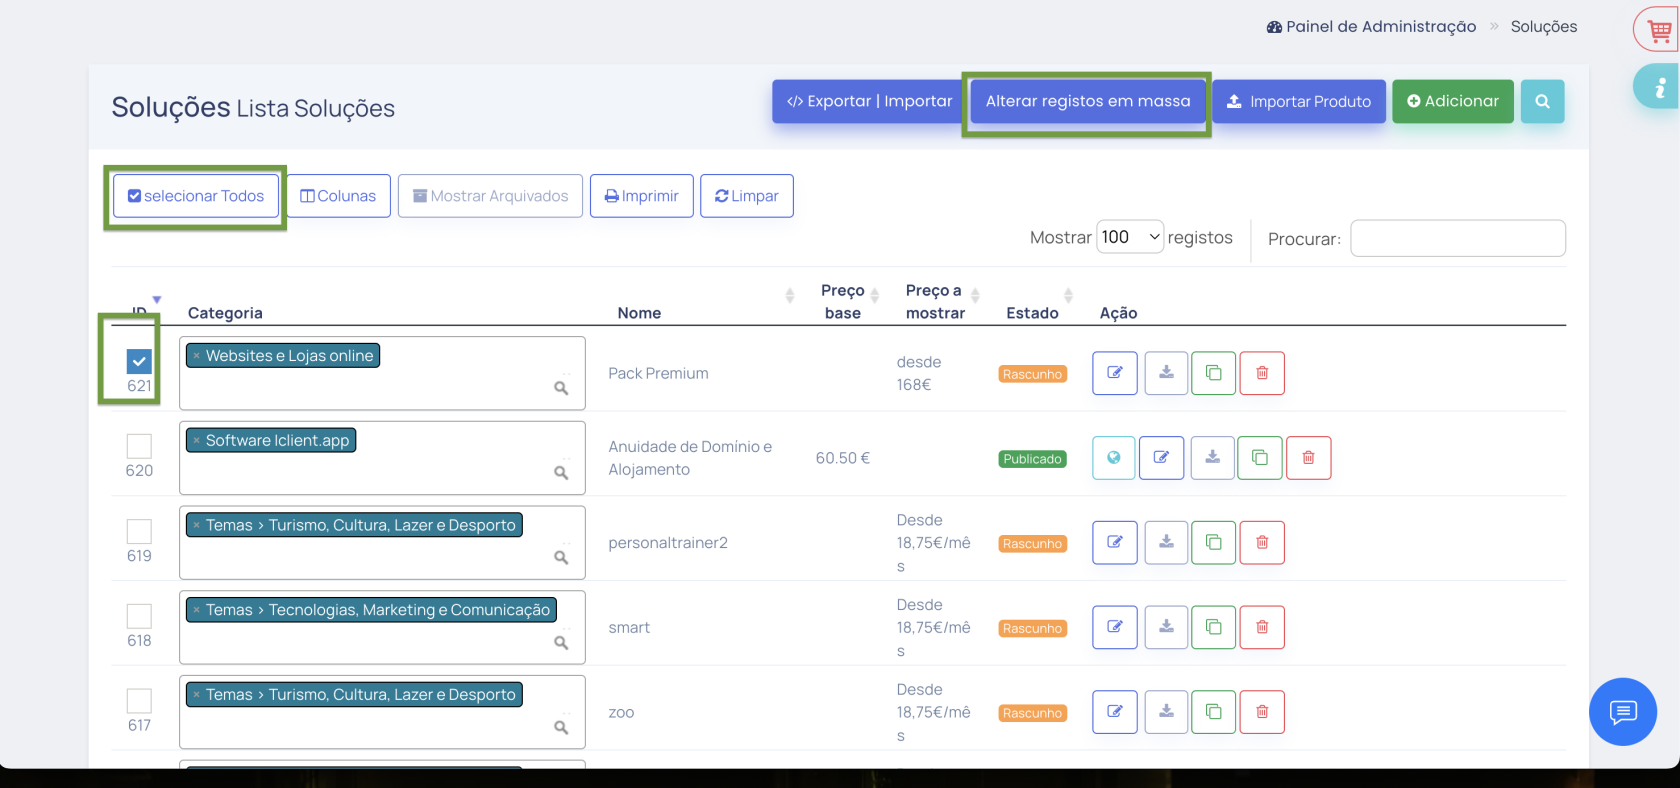Image resolution: width=1680 pixels, height=788 pixels.
Task: Remove Software Iclient.app tag
Action: coord(197,441)
